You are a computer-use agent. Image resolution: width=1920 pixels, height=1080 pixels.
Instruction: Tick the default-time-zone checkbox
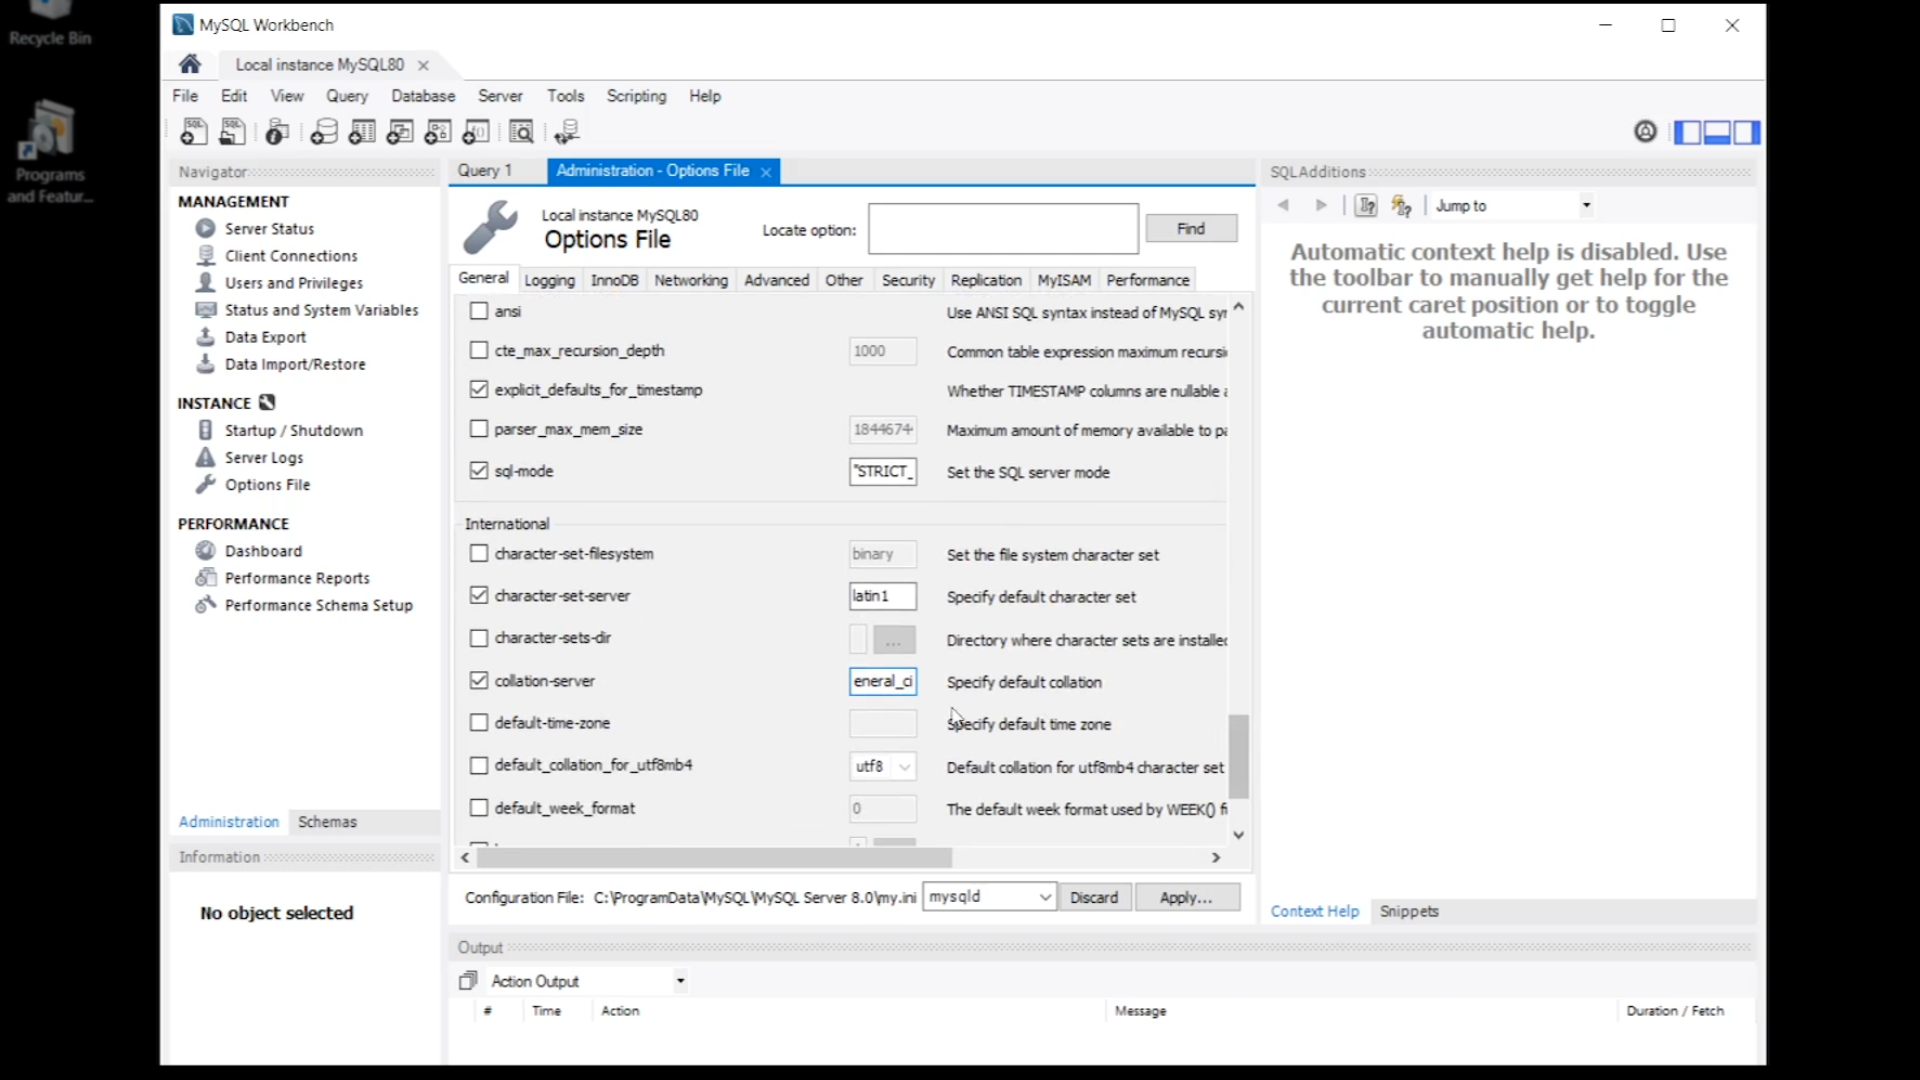479,723
